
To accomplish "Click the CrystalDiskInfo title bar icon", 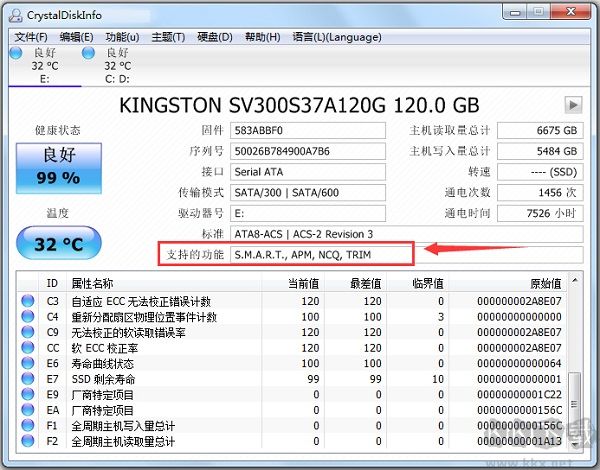I will (16, 15).
